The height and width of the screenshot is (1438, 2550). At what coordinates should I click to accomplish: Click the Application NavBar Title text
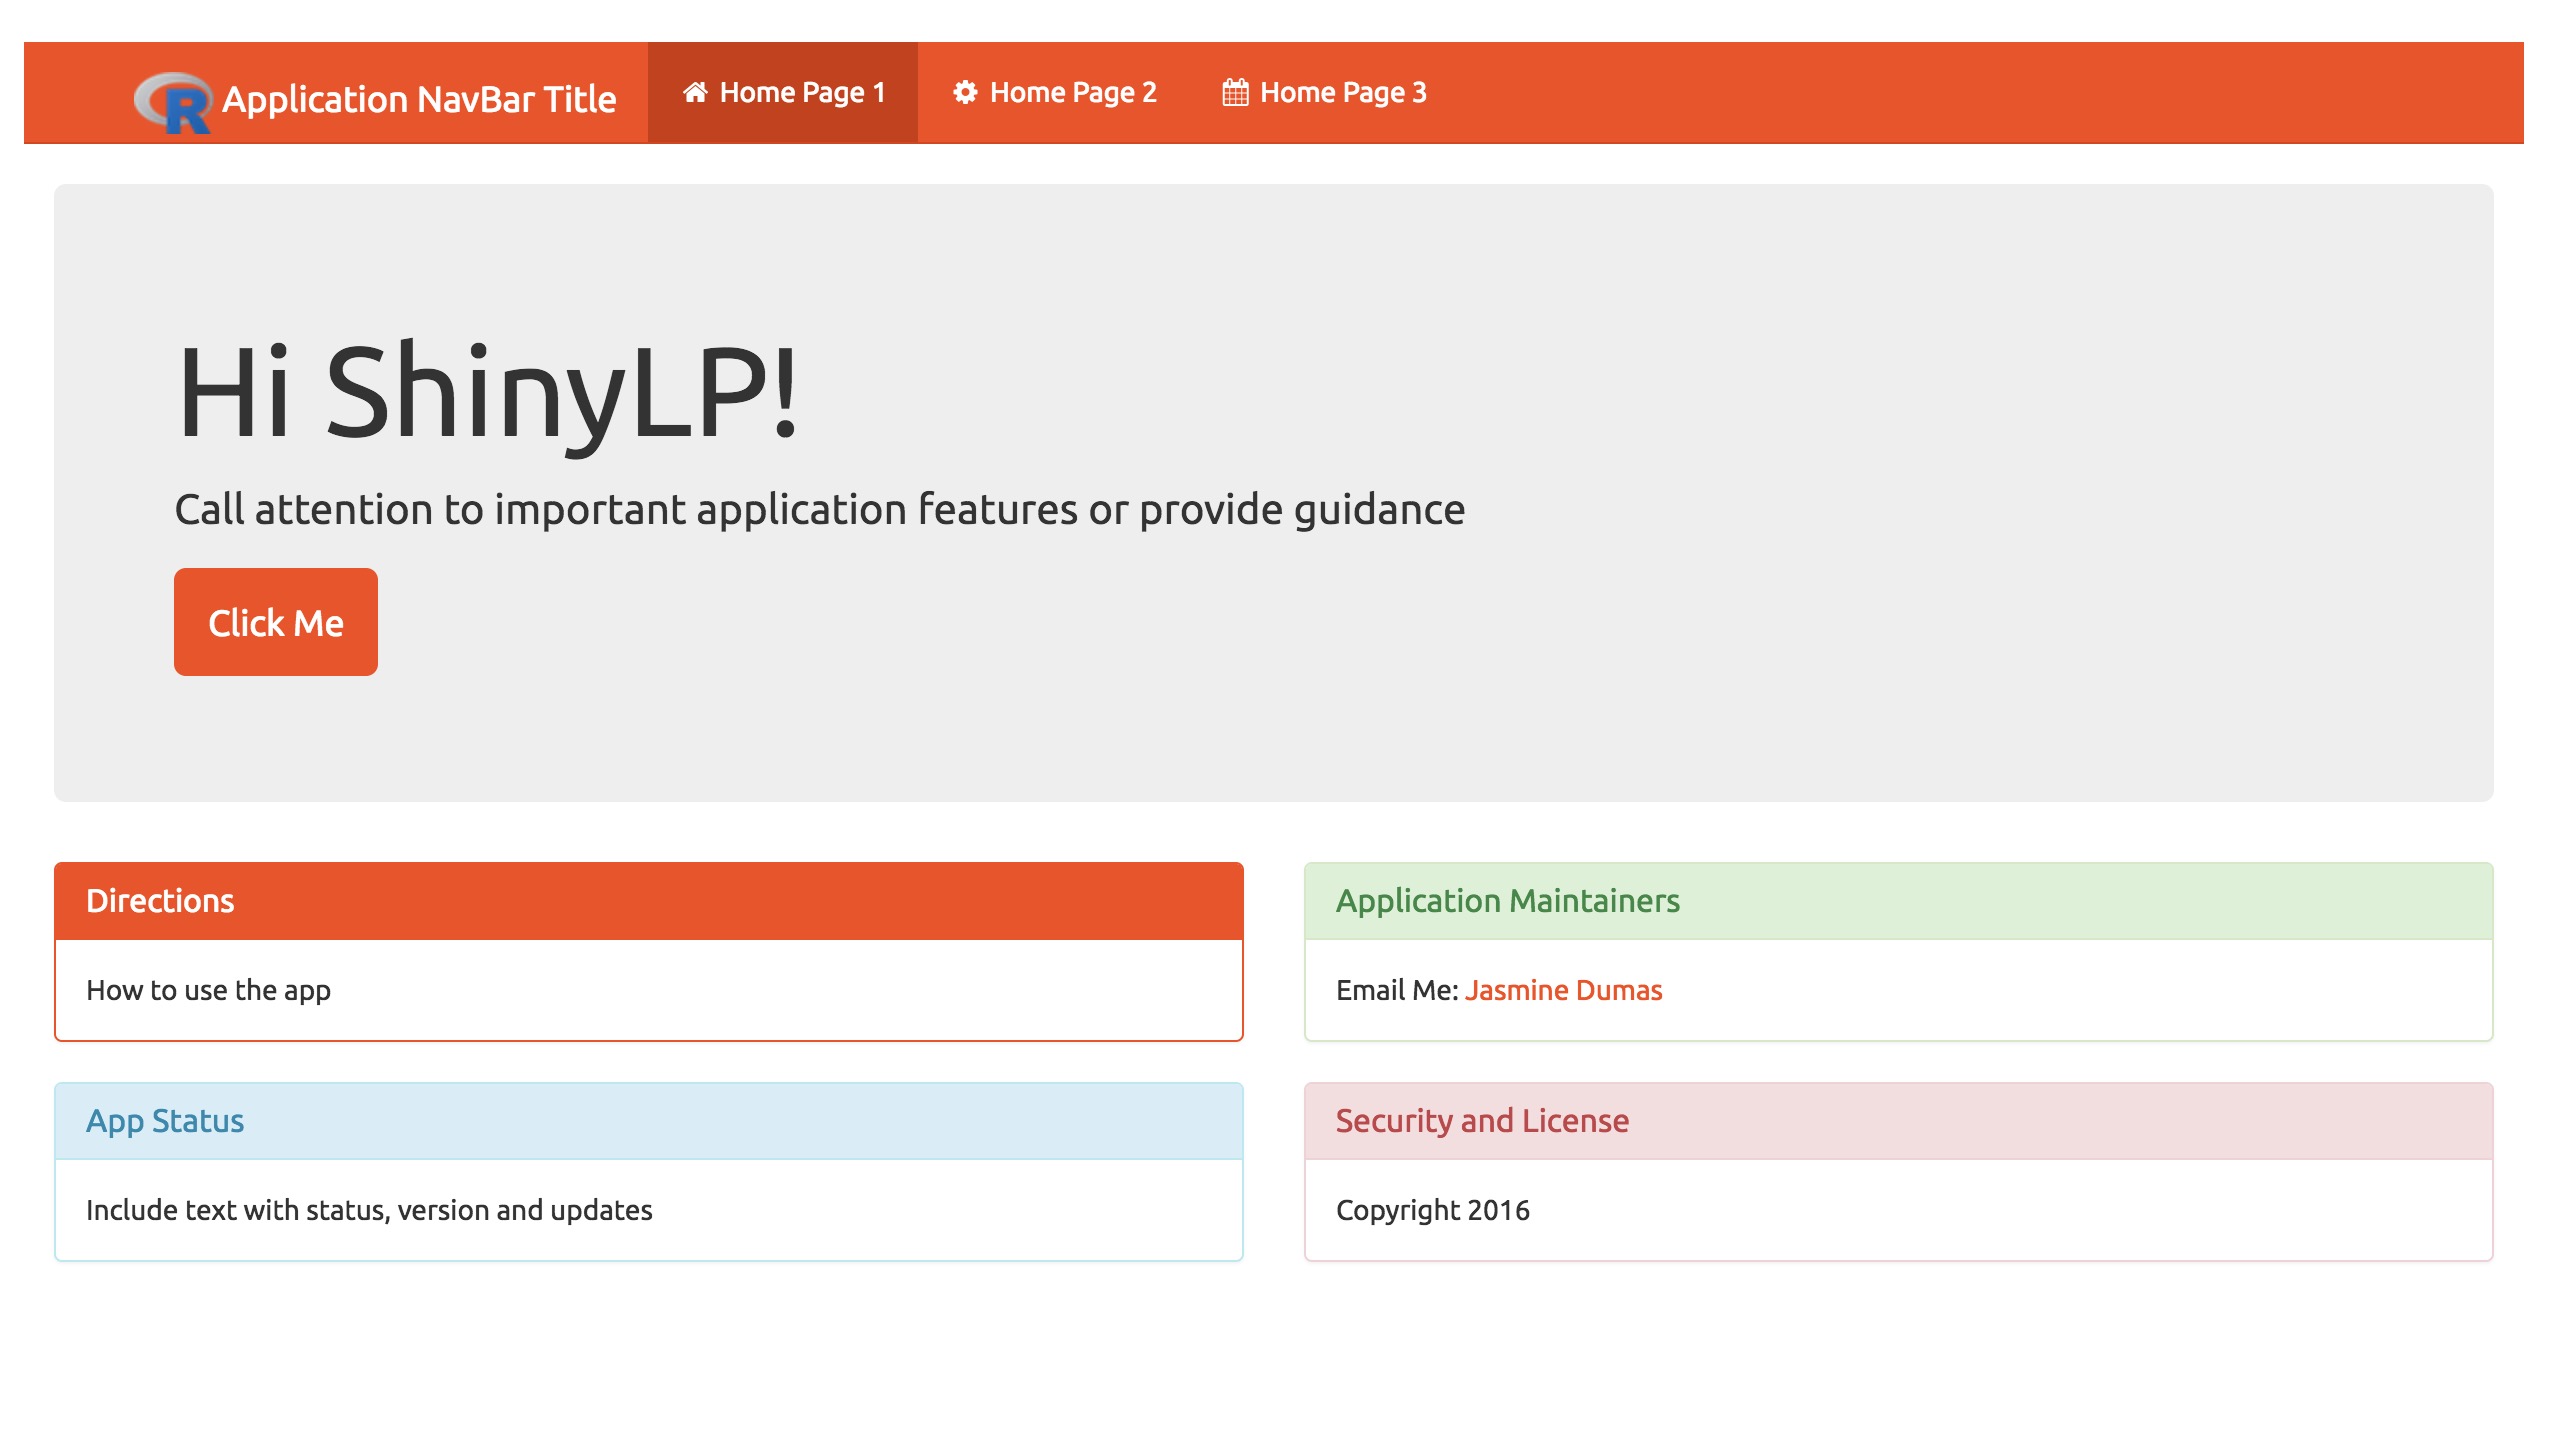coord(418,99)
